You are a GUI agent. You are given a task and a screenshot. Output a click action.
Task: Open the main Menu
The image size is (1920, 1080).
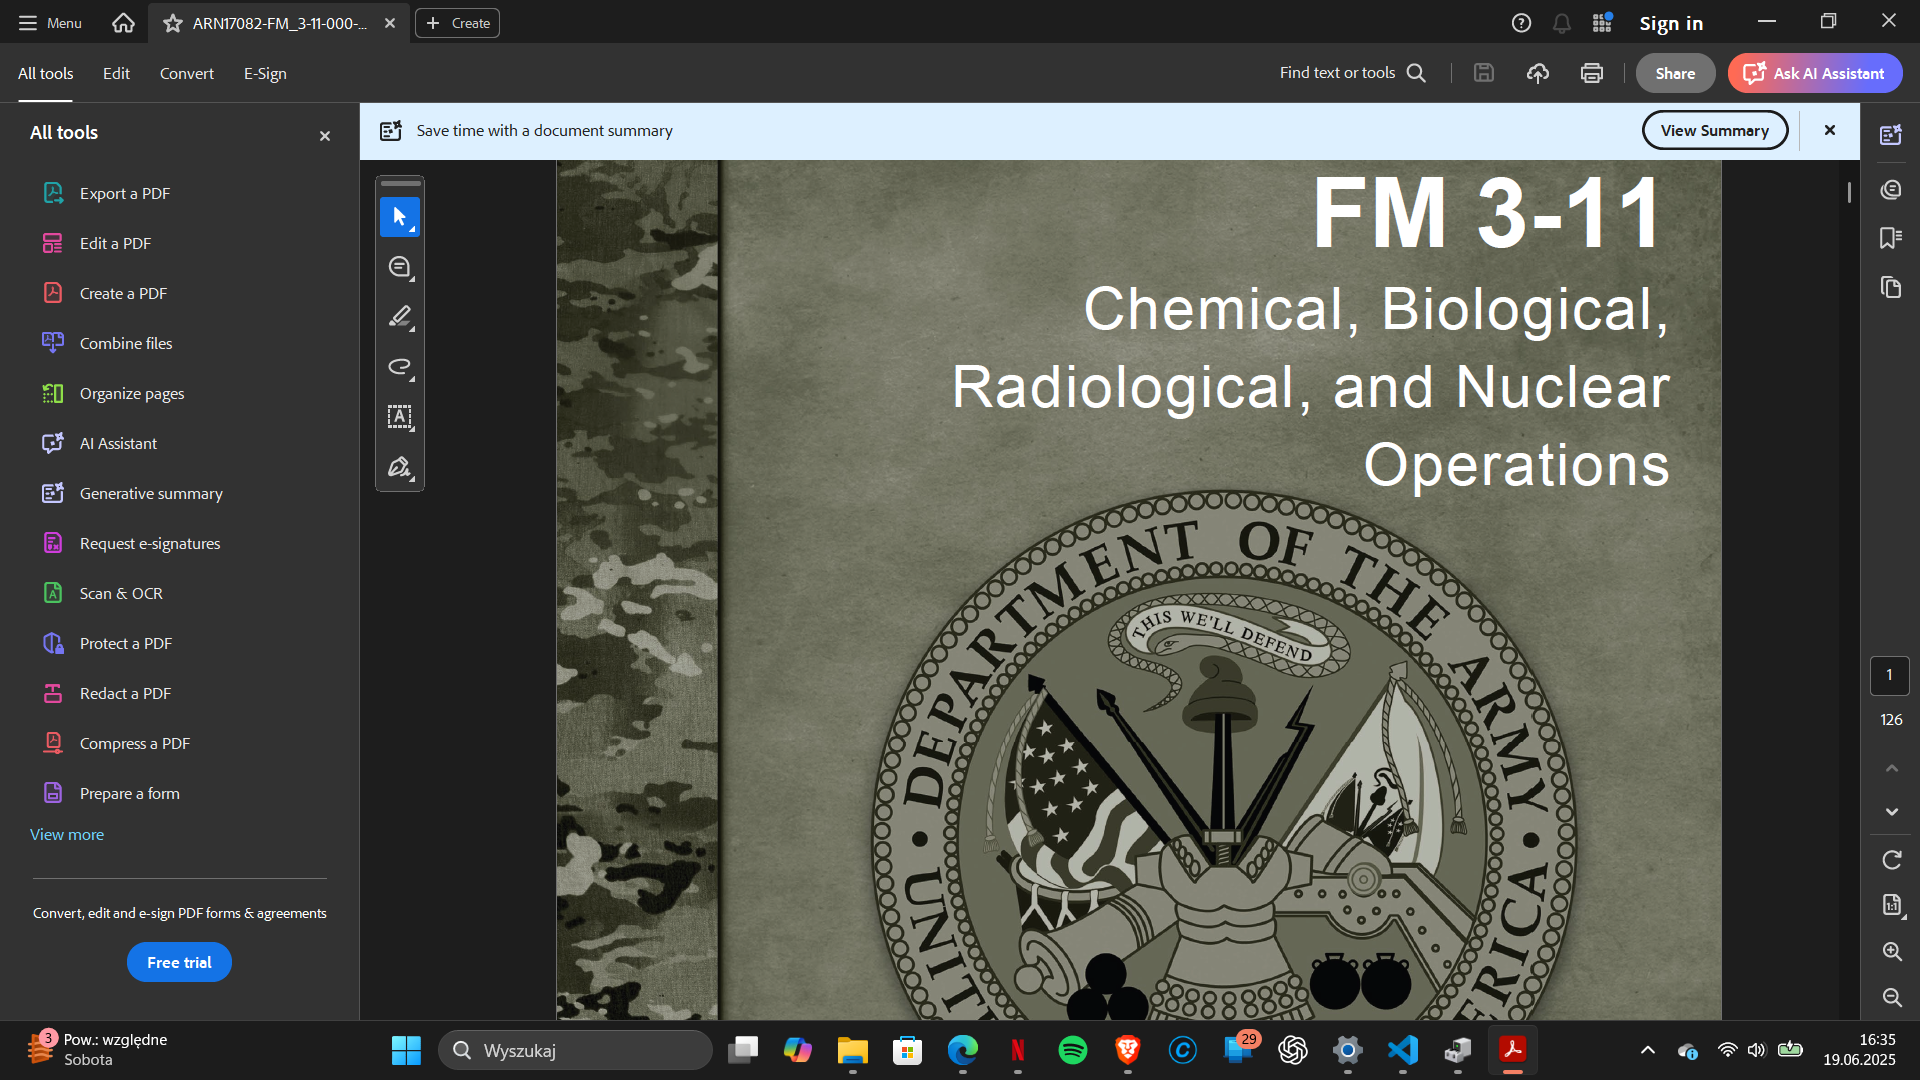click(50, 23)
